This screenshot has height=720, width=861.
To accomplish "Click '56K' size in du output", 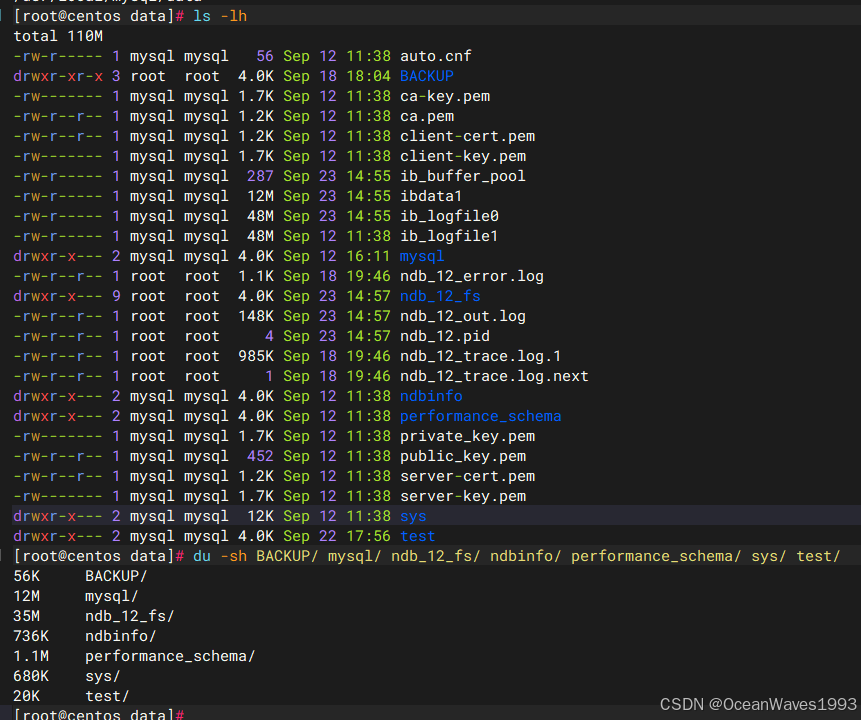I will 26,576.
